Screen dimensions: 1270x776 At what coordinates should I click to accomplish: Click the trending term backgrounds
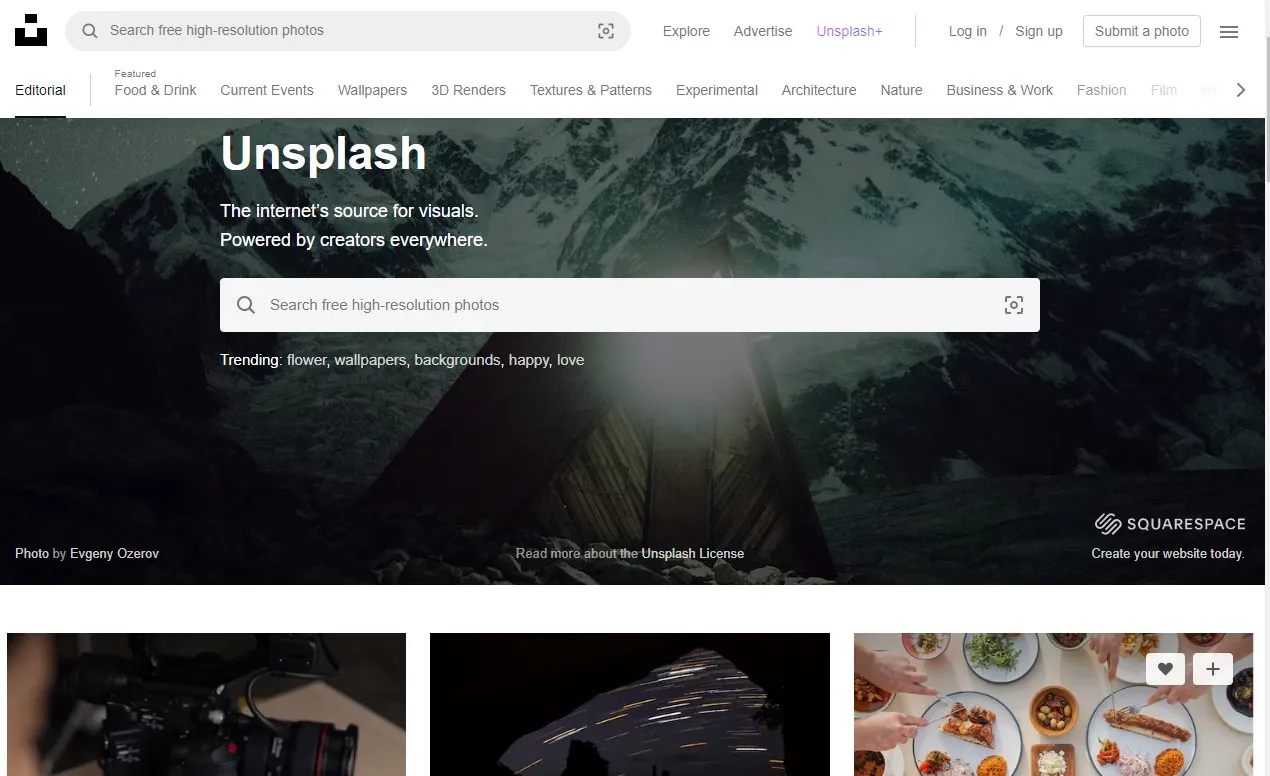coord(458,360)
